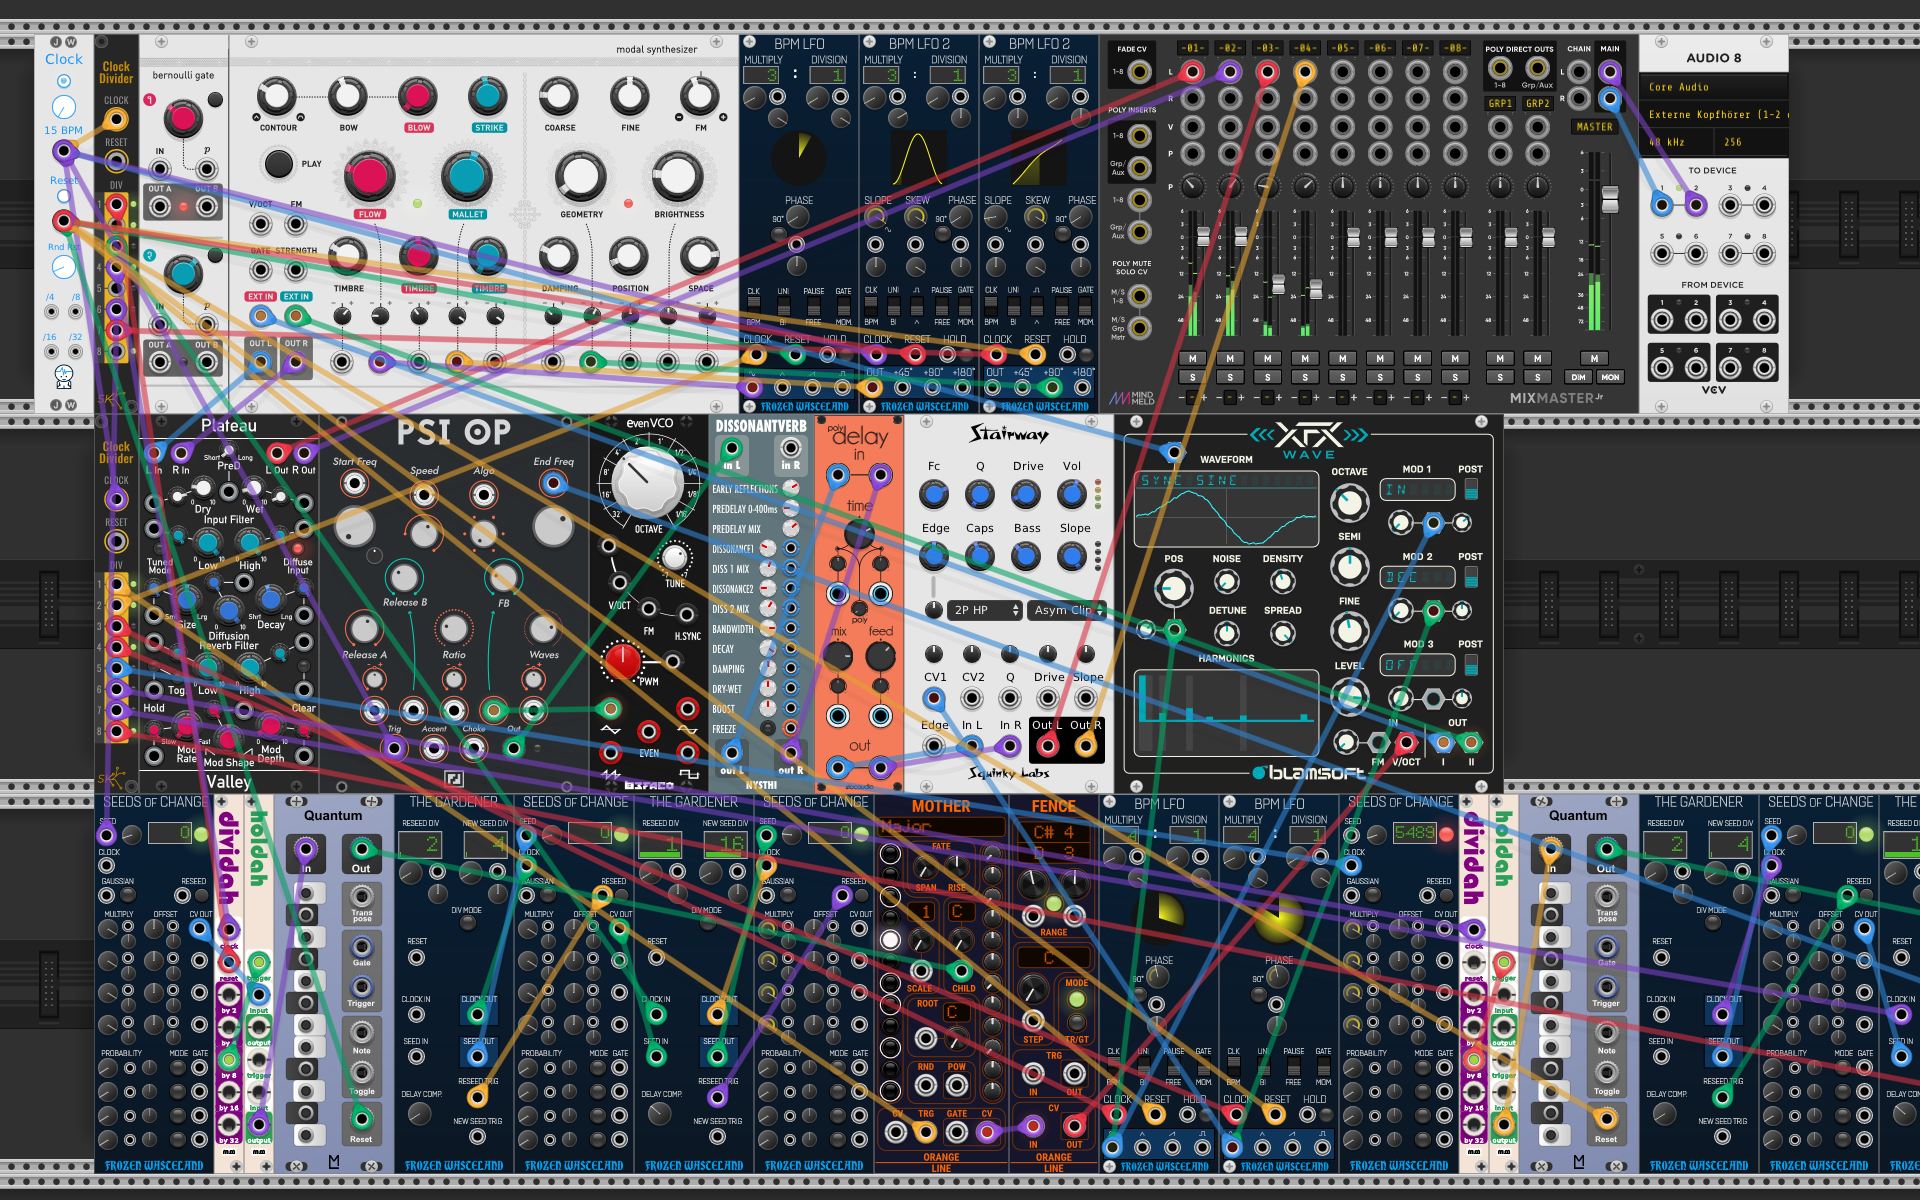1920x1200 pixels.
Task: Click the MON button on MixMaster
Action: (x=1610, y=377)
